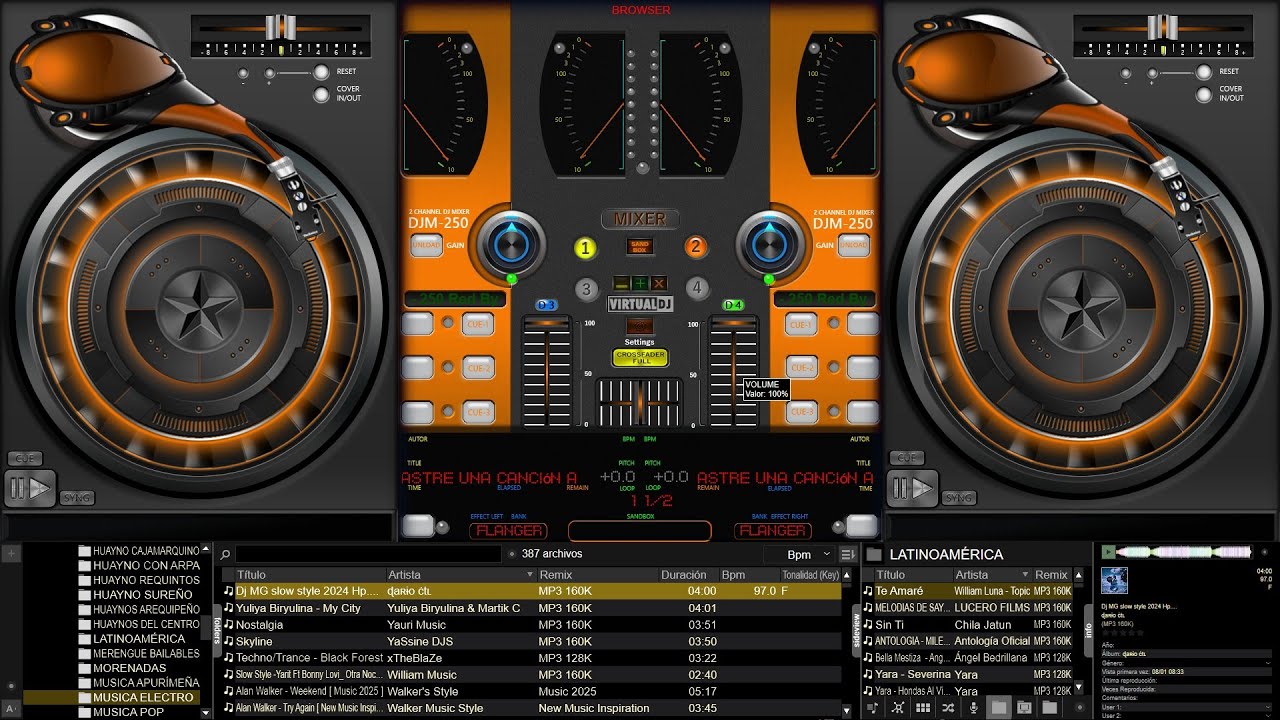Image resolution: width=1280 pixels, height=720 pixels.
Task: Open the right FLANGER effect selector
Action: [x=772, y=530]
